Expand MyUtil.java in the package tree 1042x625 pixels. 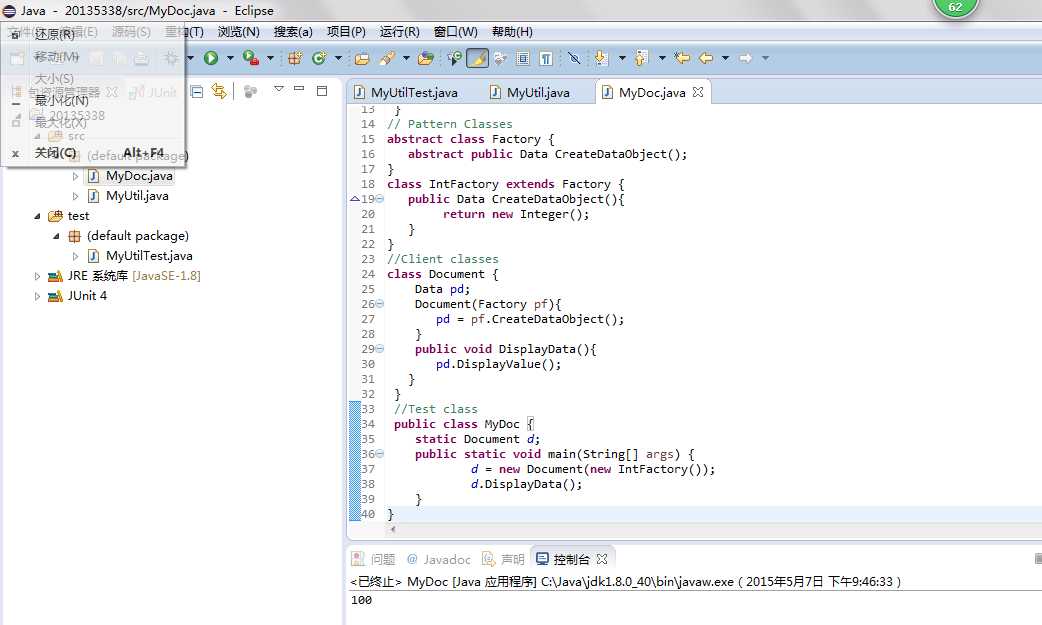coord(75,196)
